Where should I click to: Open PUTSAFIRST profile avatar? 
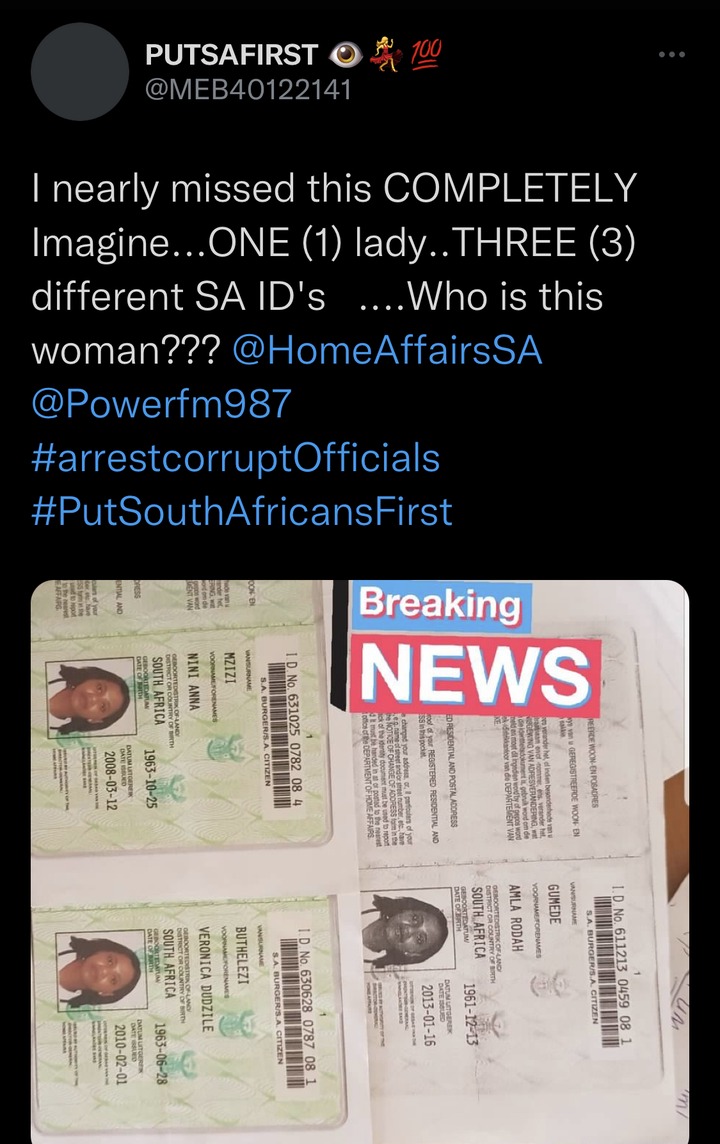point(80,72)
